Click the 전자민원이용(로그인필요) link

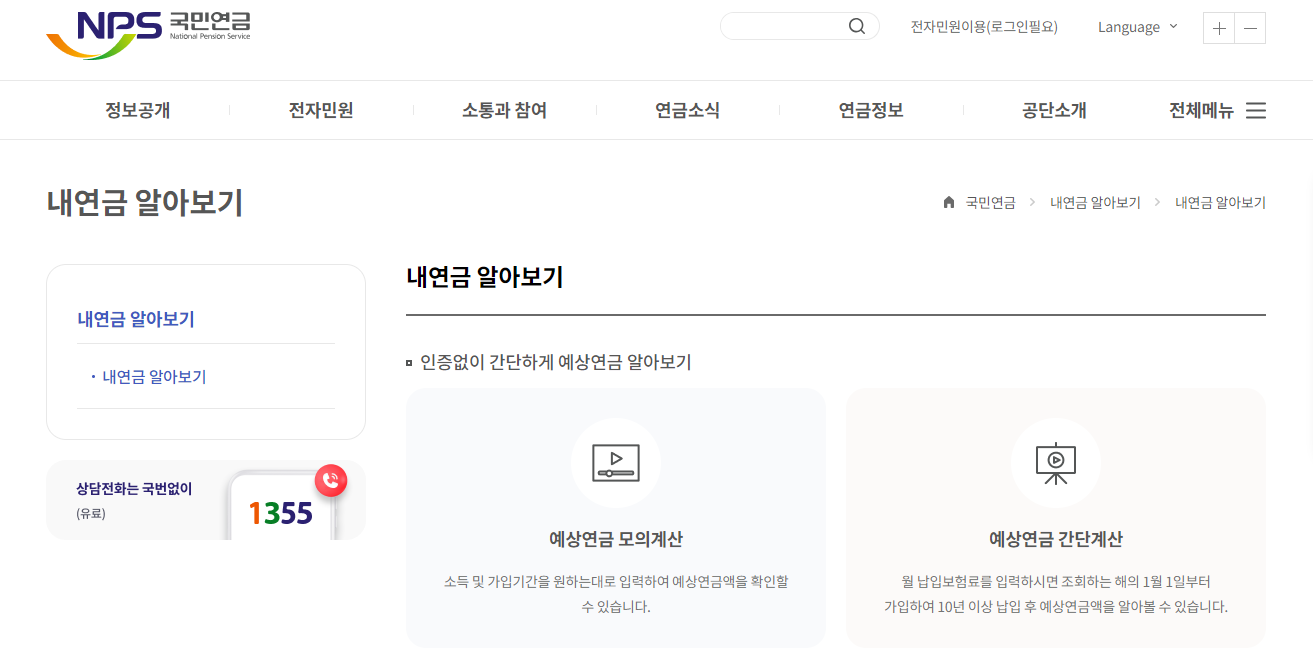tap(984, 27)
